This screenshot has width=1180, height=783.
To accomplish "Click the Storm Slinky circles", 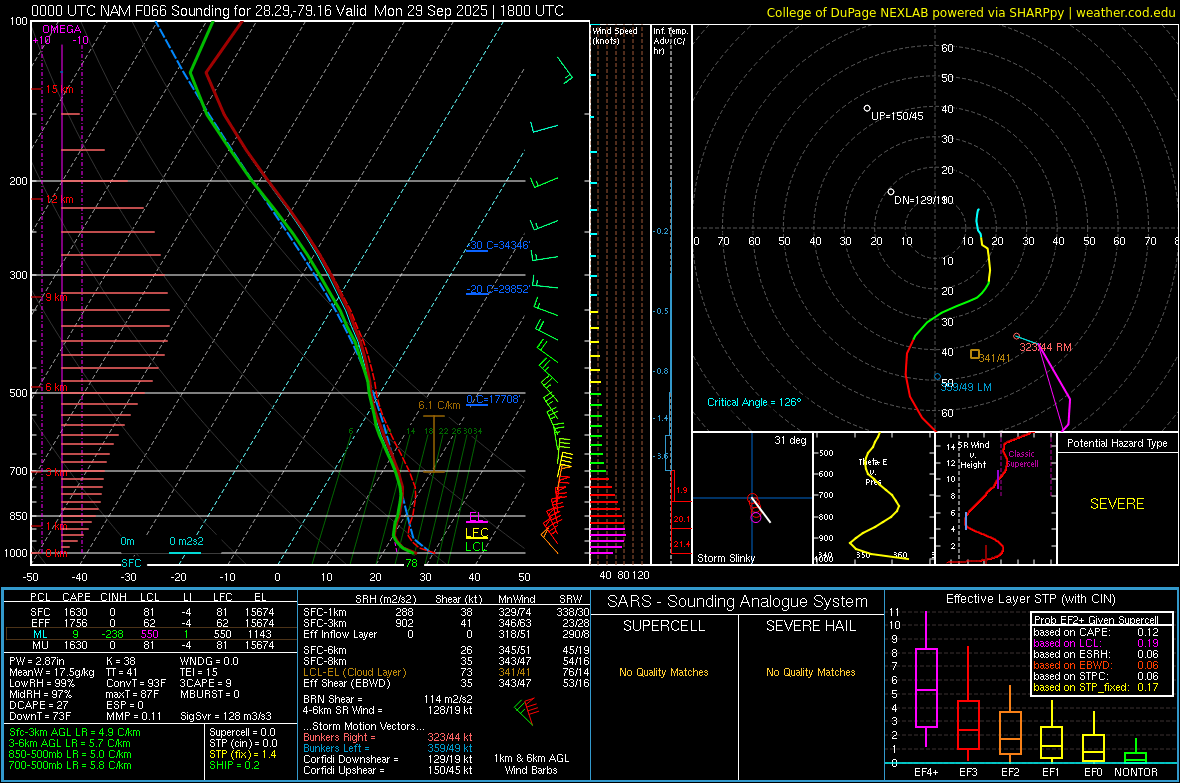I will 755,508.
